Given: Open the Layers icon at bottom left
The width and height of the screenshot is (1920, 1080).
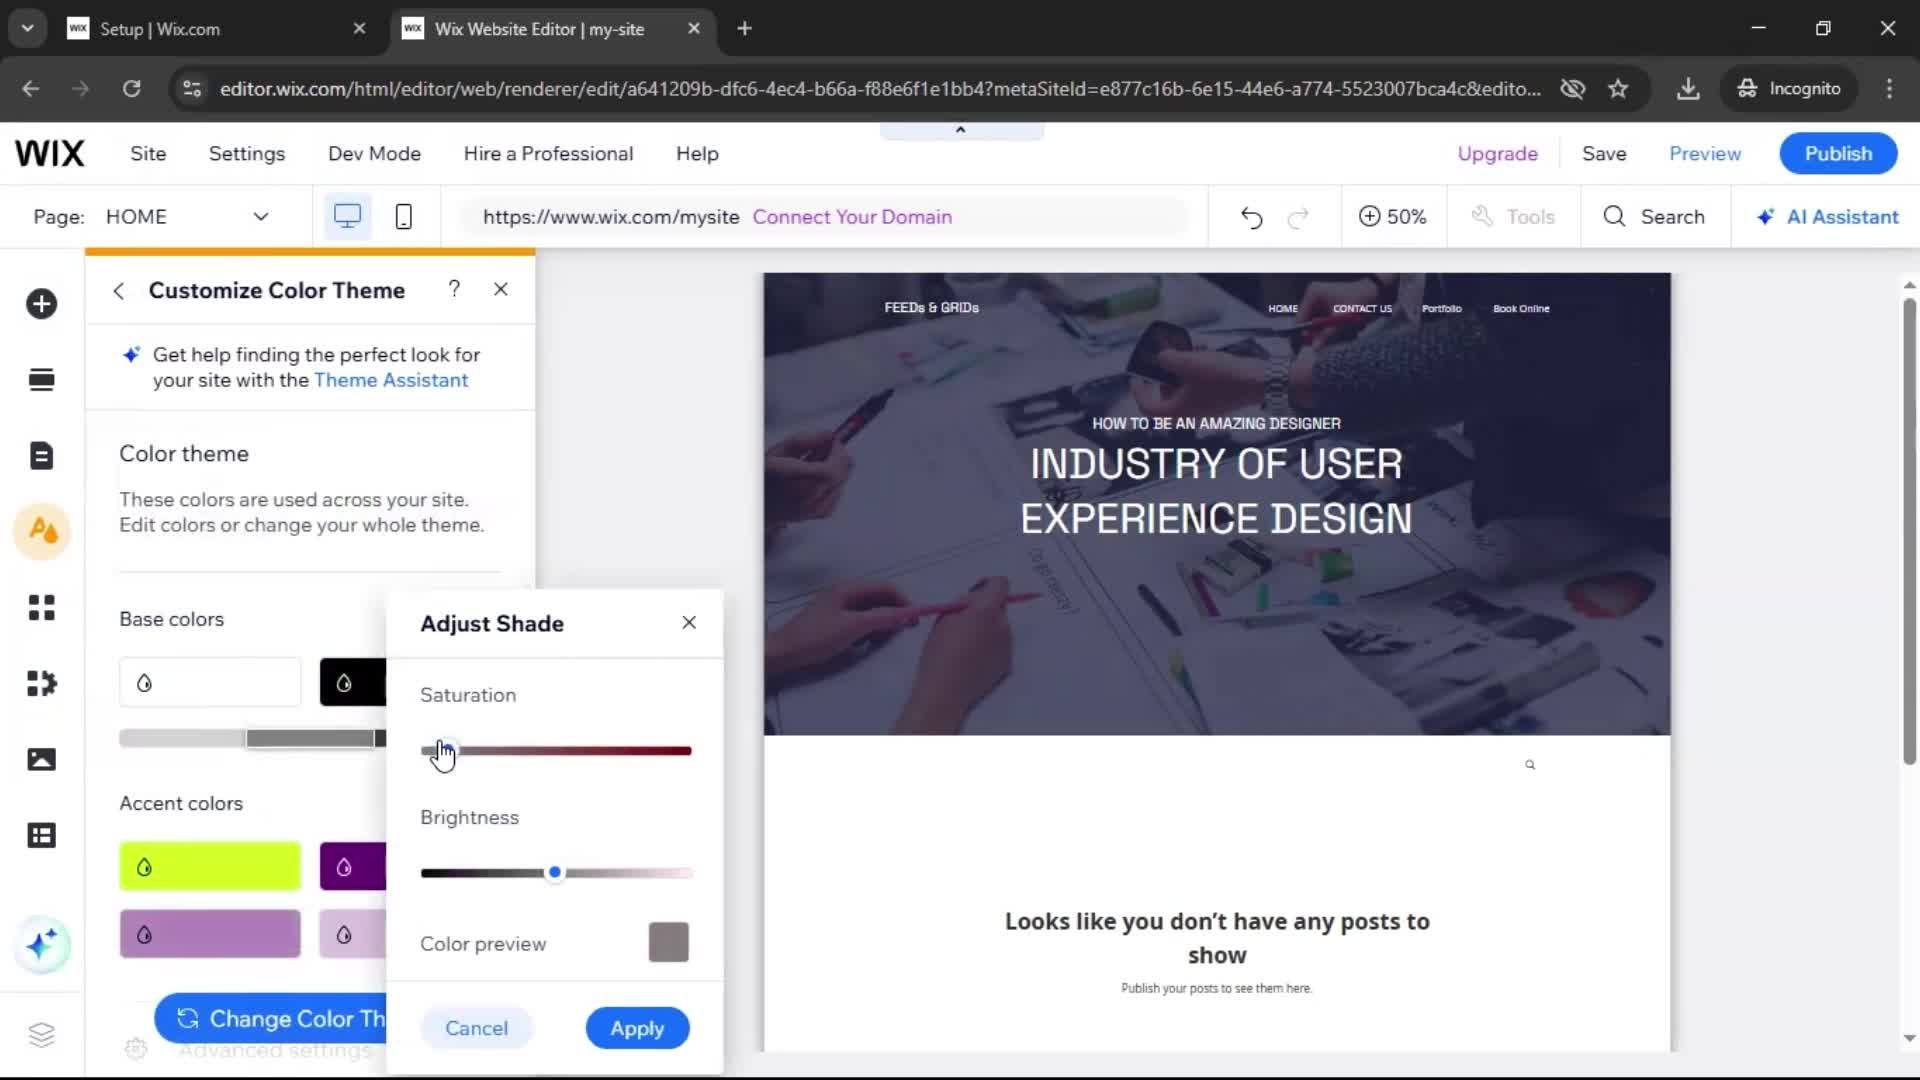Looking at the screenshot, I should pyautogui.click(x=41, y=1034).
